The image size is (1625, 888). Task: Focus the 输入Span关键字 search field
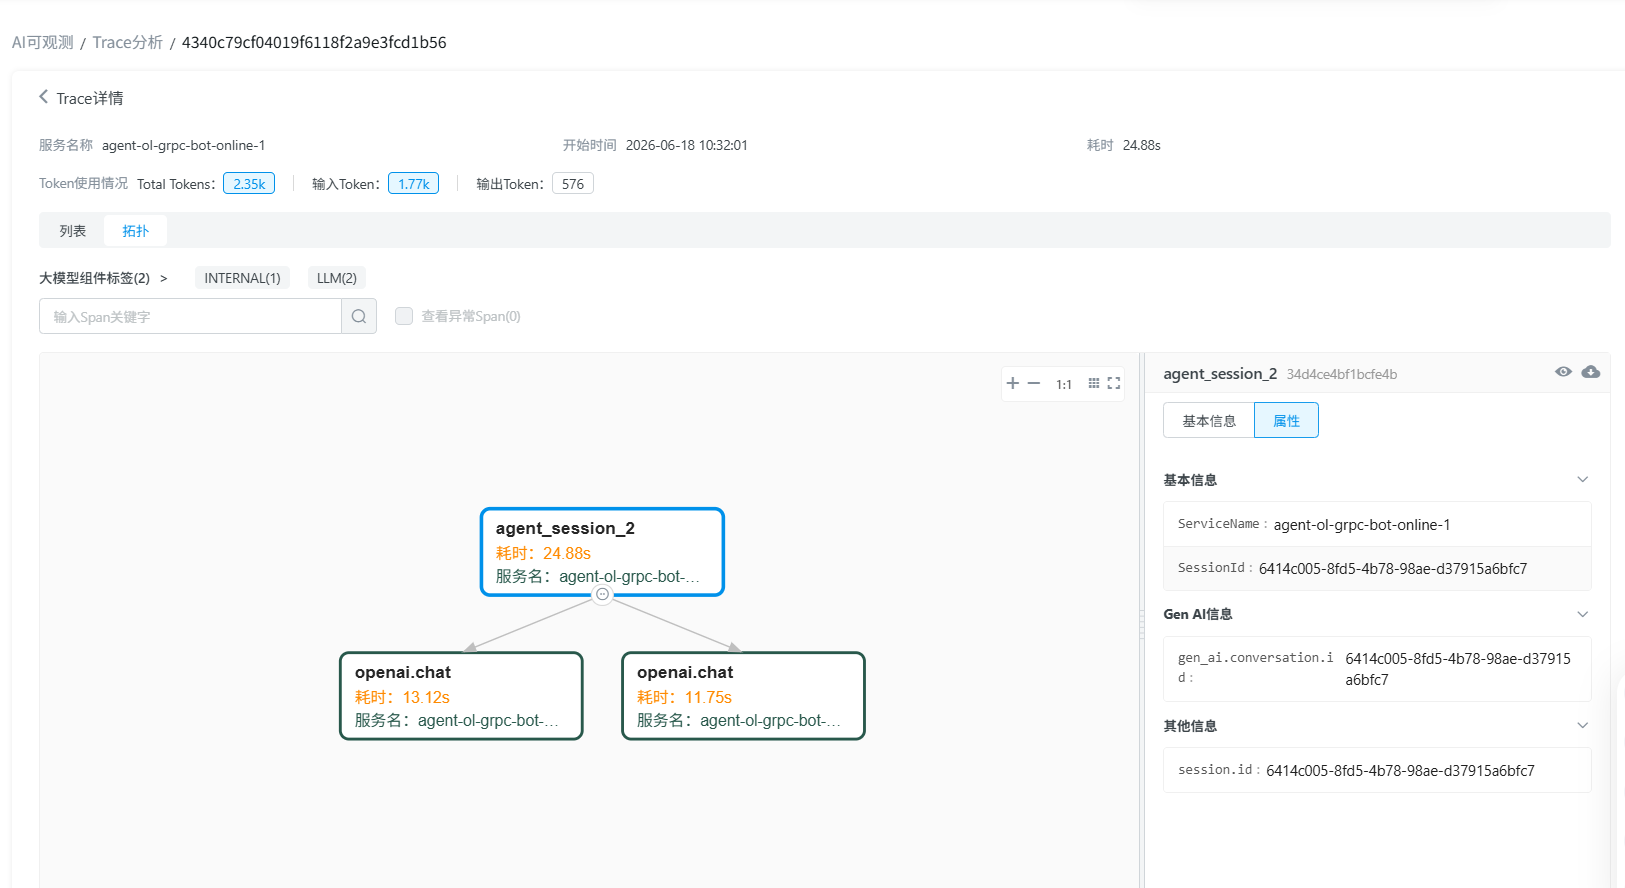click(x=191, y=316)
